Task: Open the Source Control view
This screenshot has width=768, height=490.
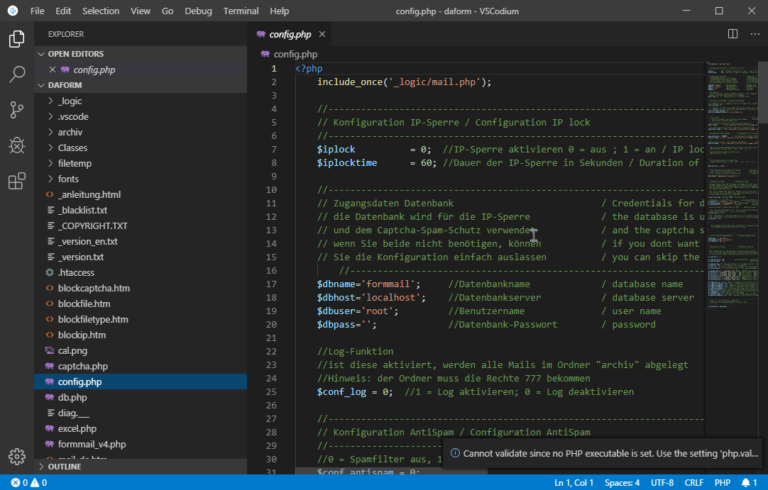Action: click(x=17, y=110)
